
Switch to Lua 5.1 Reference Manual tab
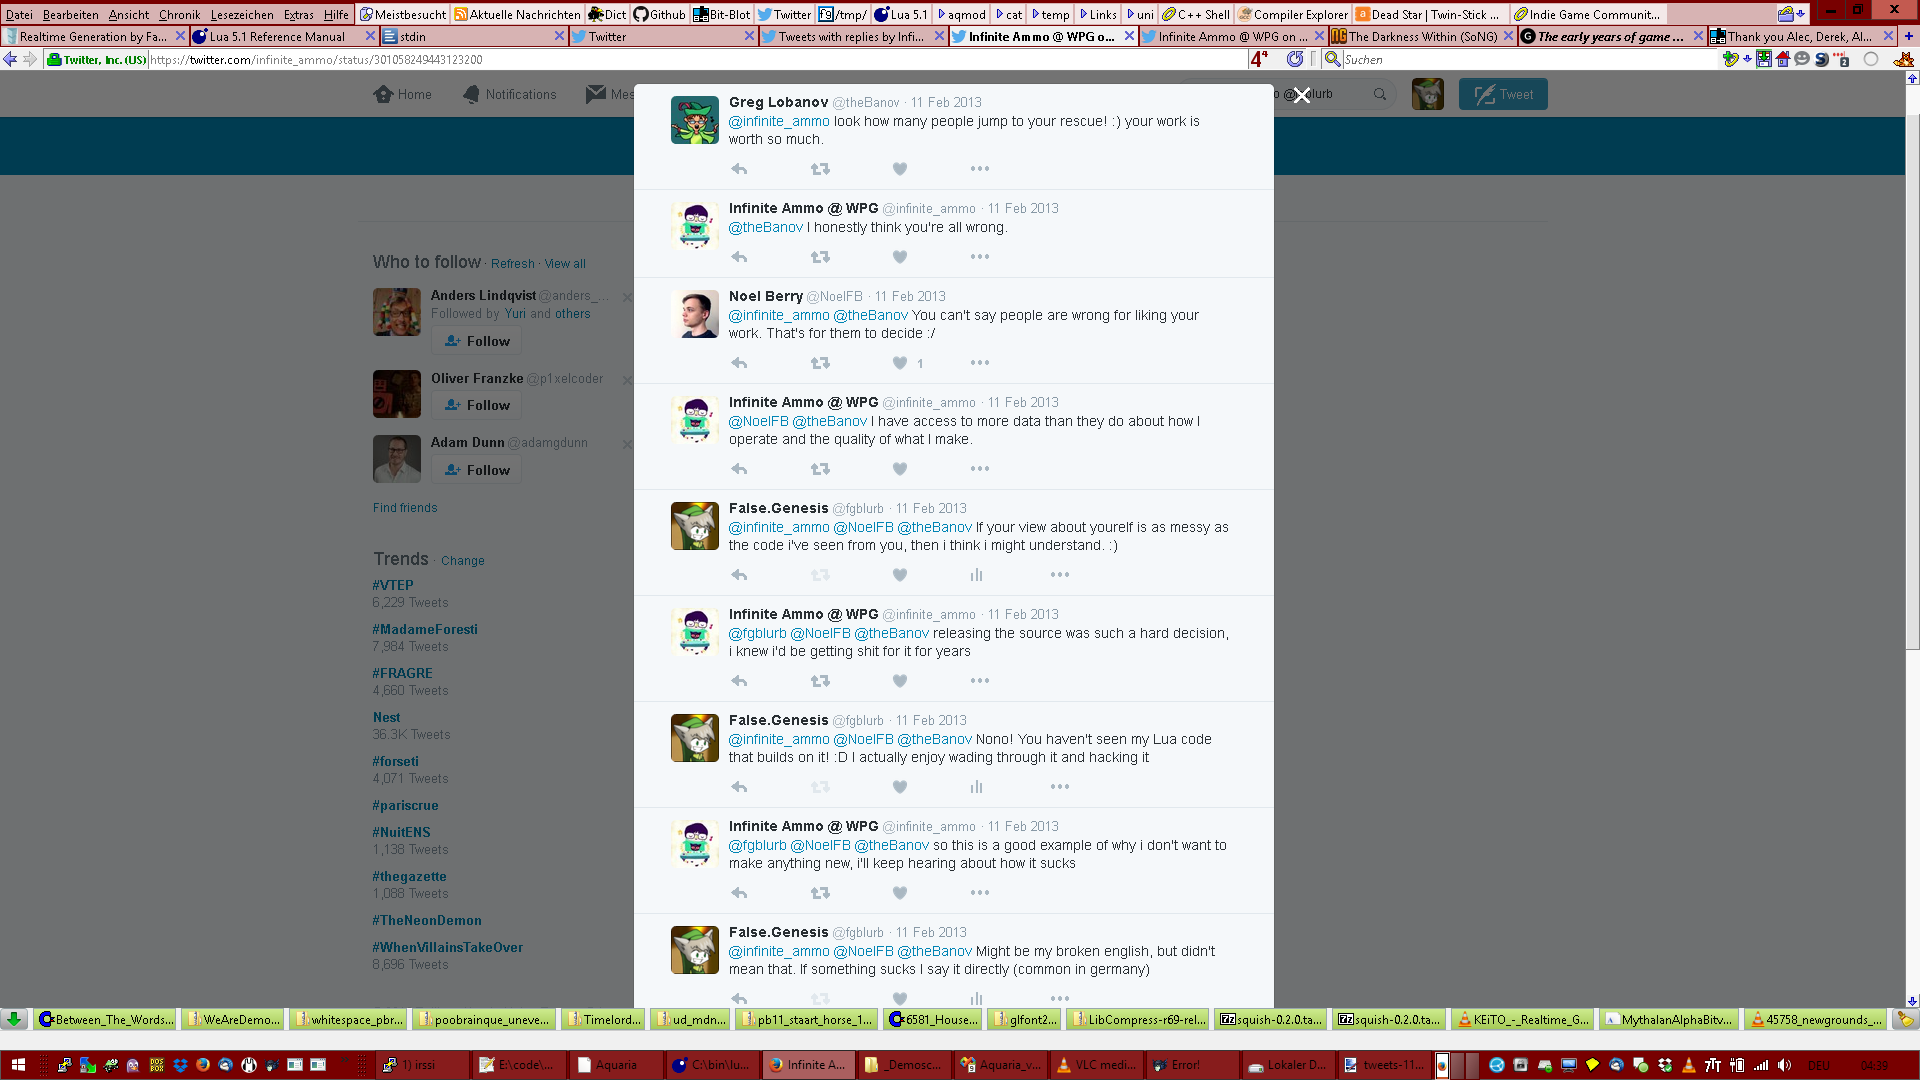click(277, 36)
